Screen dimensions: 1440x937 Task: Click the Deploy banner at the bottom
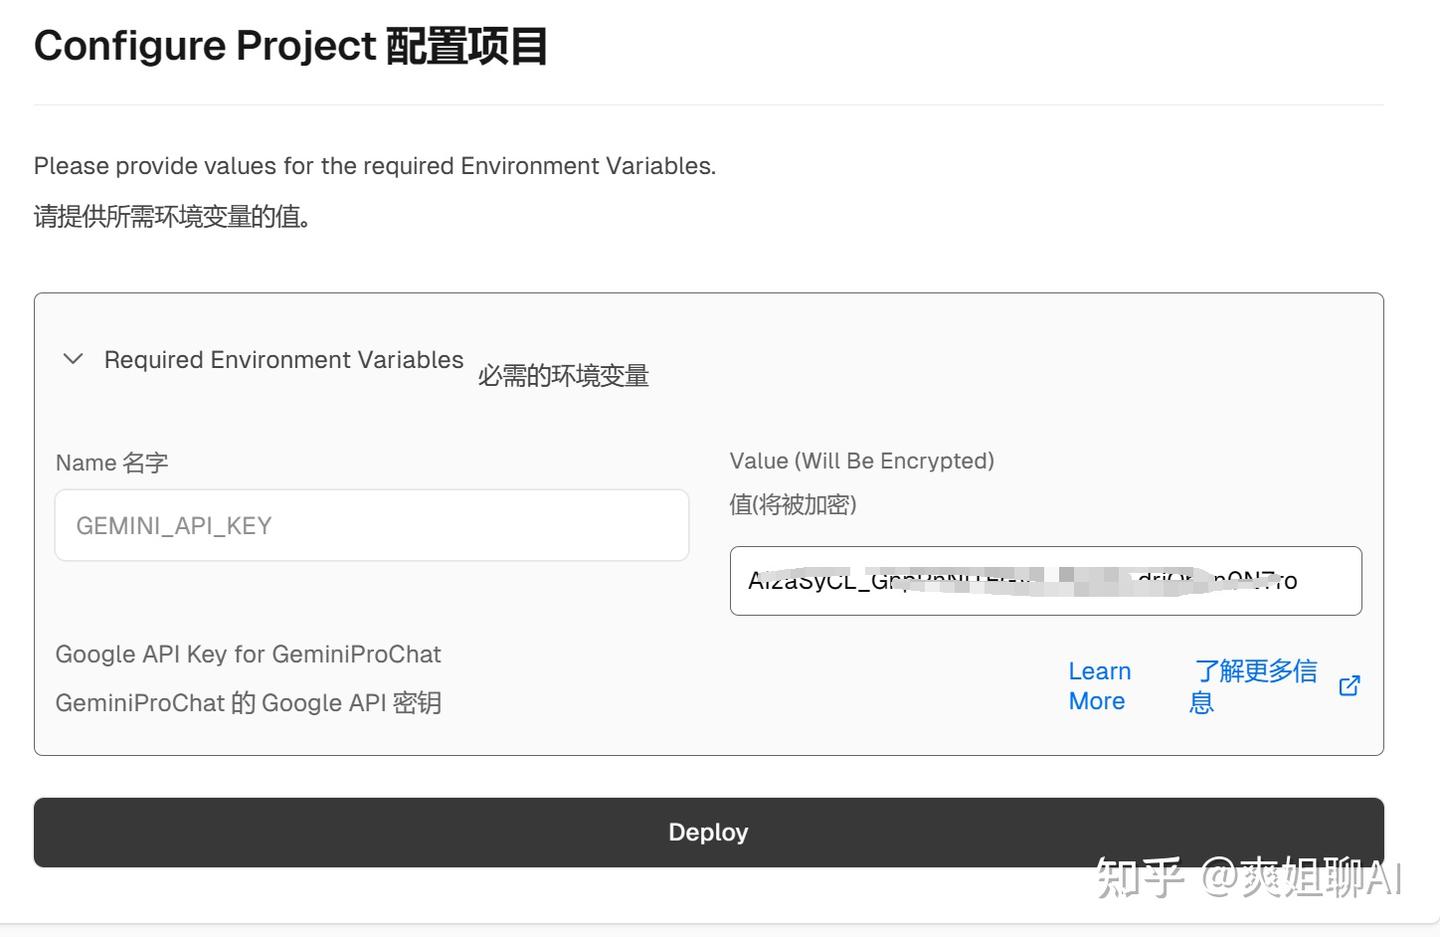click(x=708, y=831)
